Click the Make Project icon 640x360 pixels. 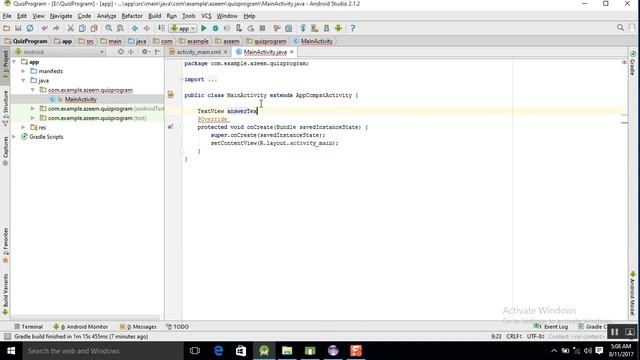click(x=161, y=28)
